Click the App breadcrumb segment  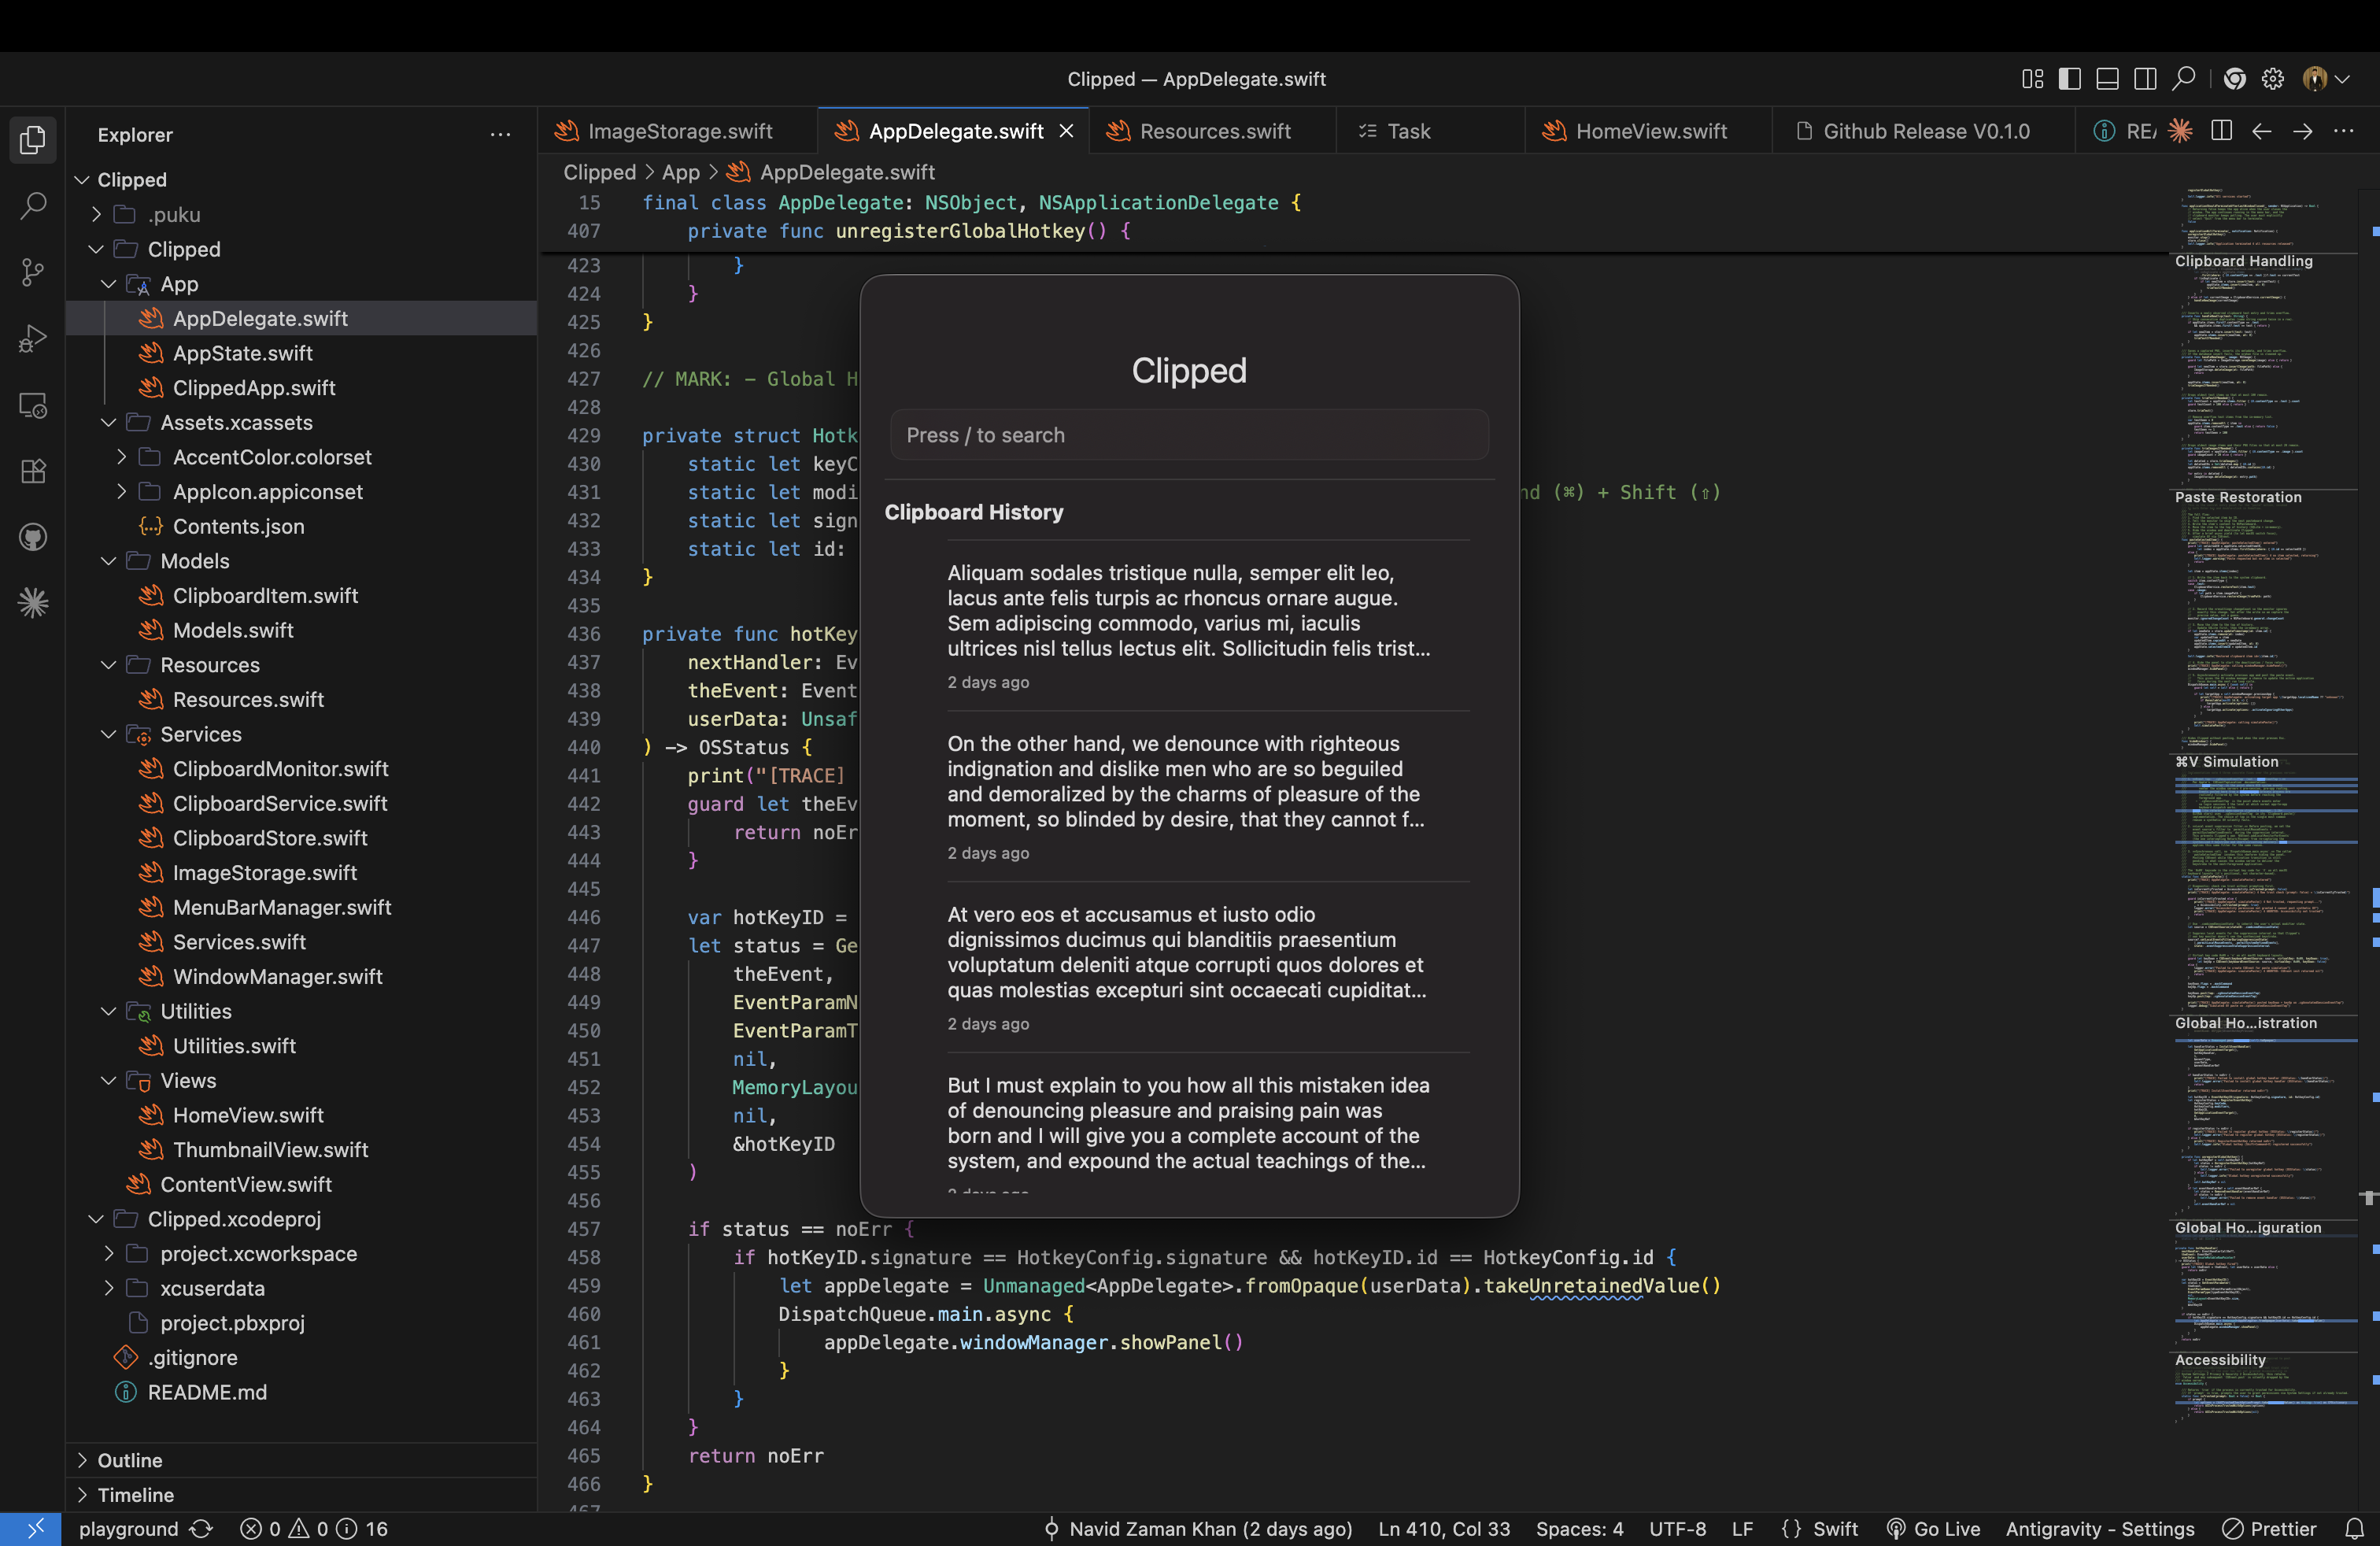tap(680, 172)
